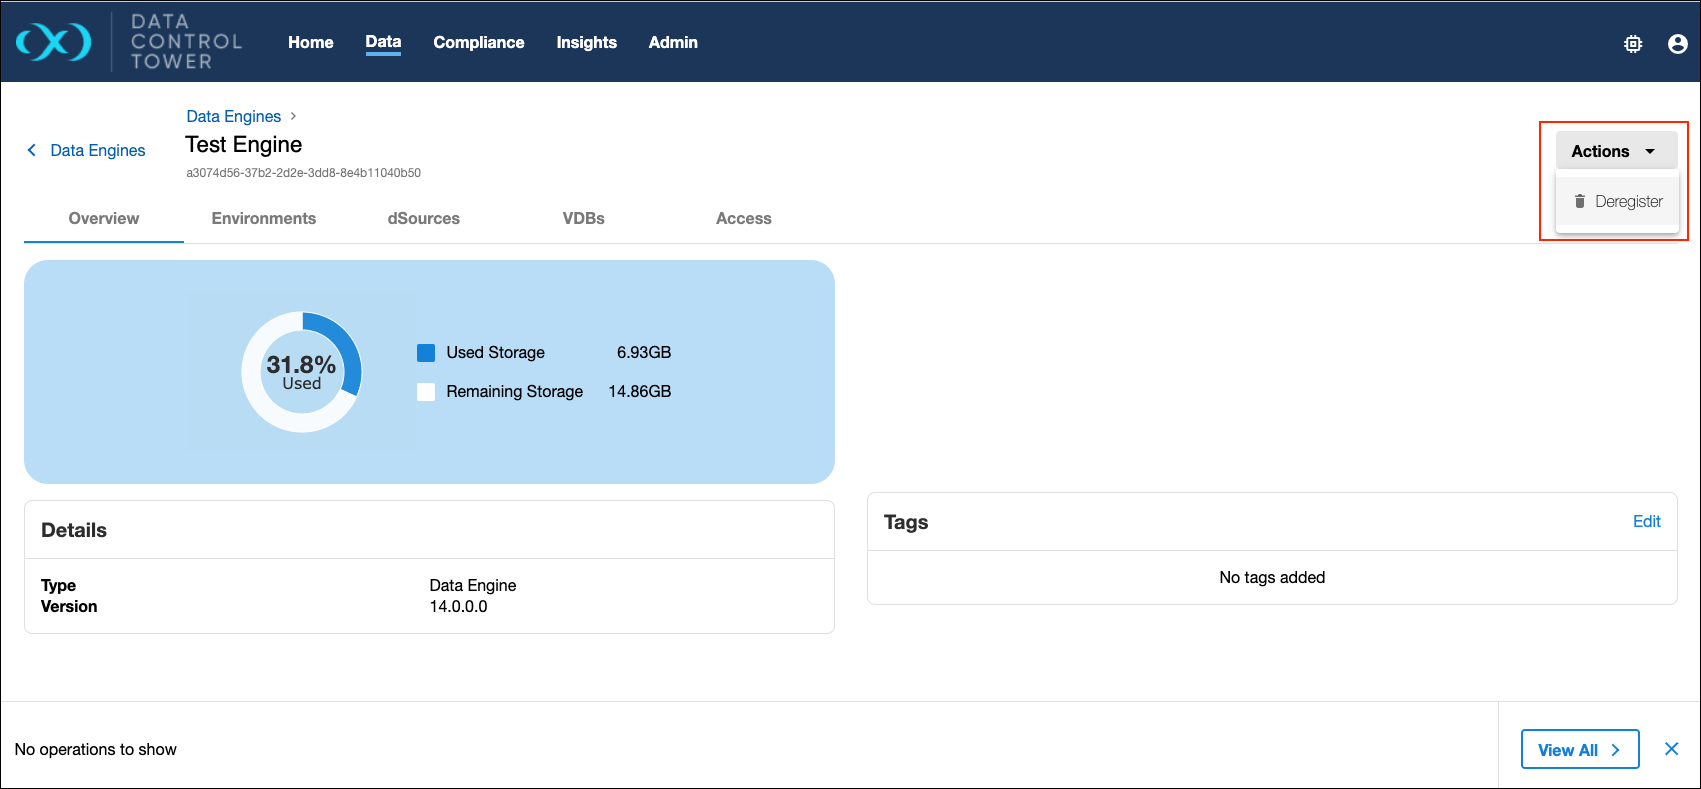
Task: Select Deregister from the Actions menu
Action: click(1627, 201)
